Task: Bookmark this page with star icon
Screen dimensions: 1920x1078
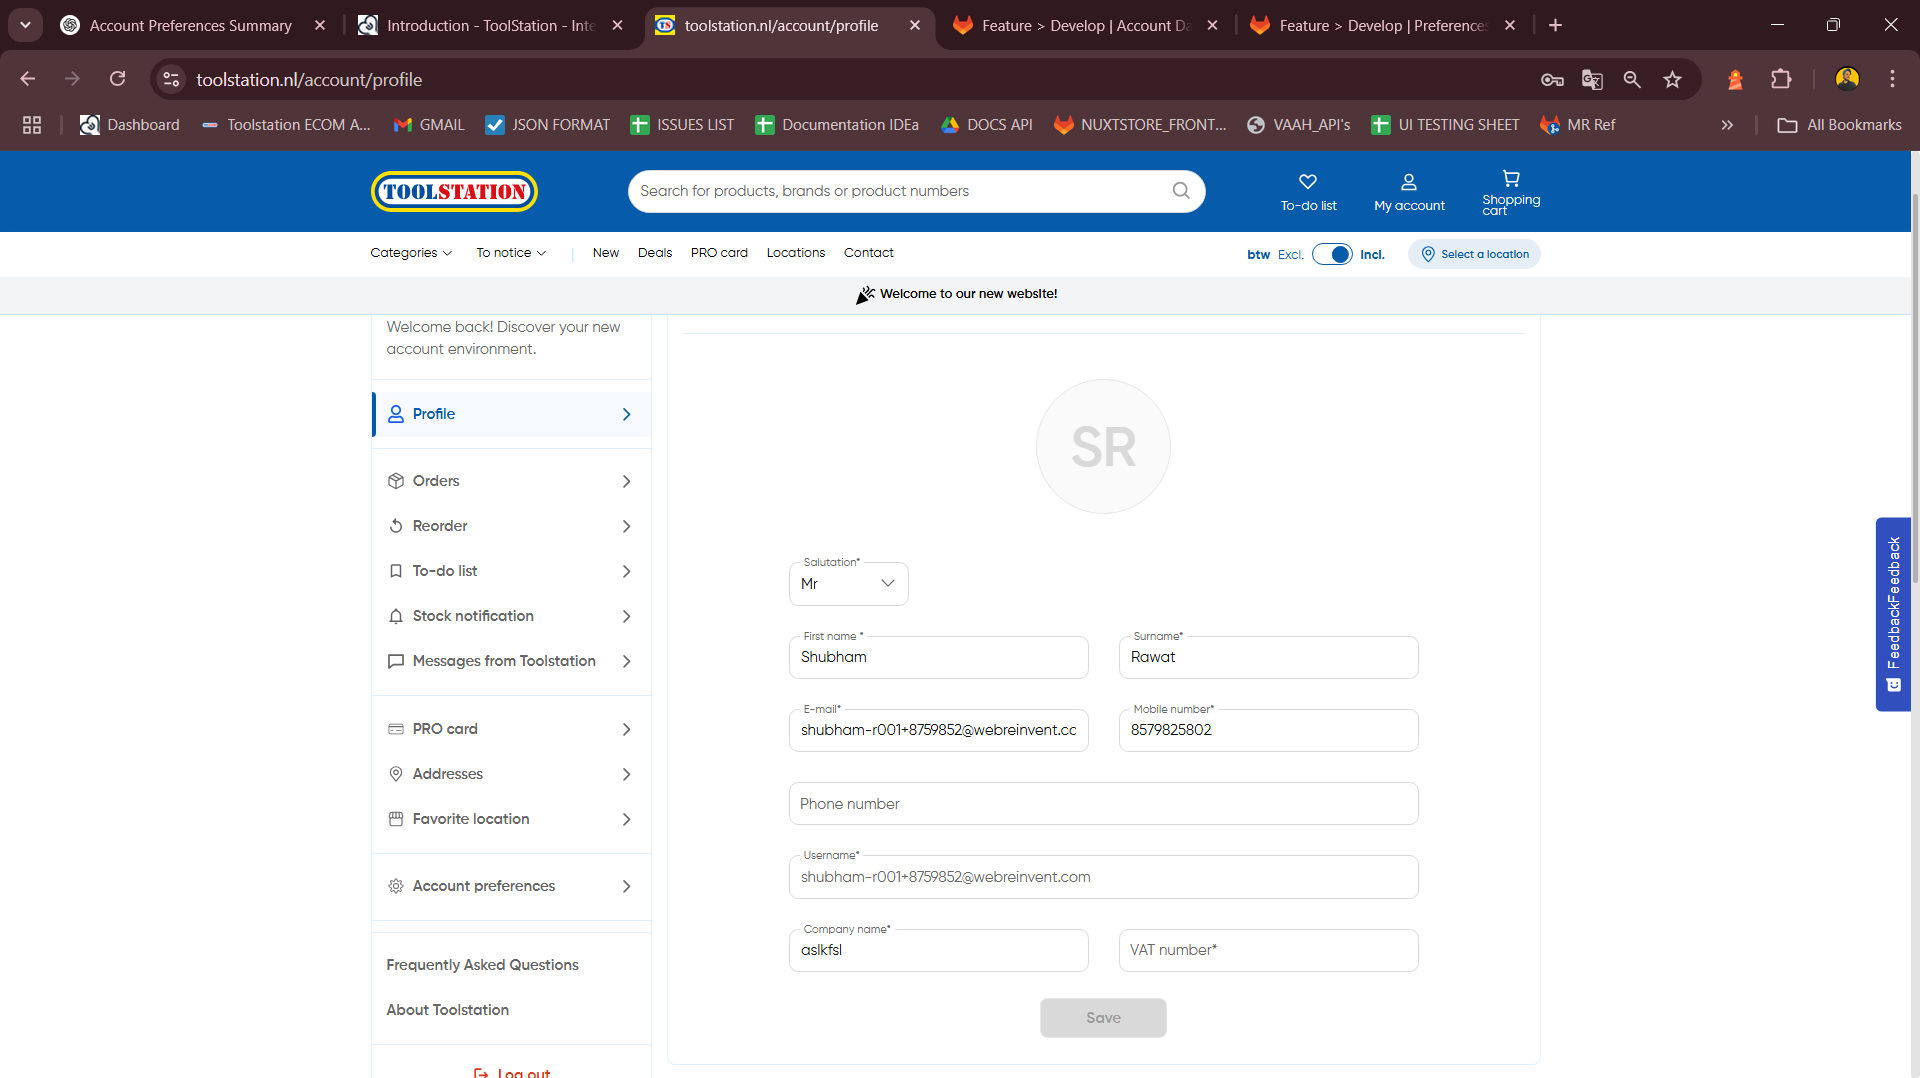Action: [1672, 80]
